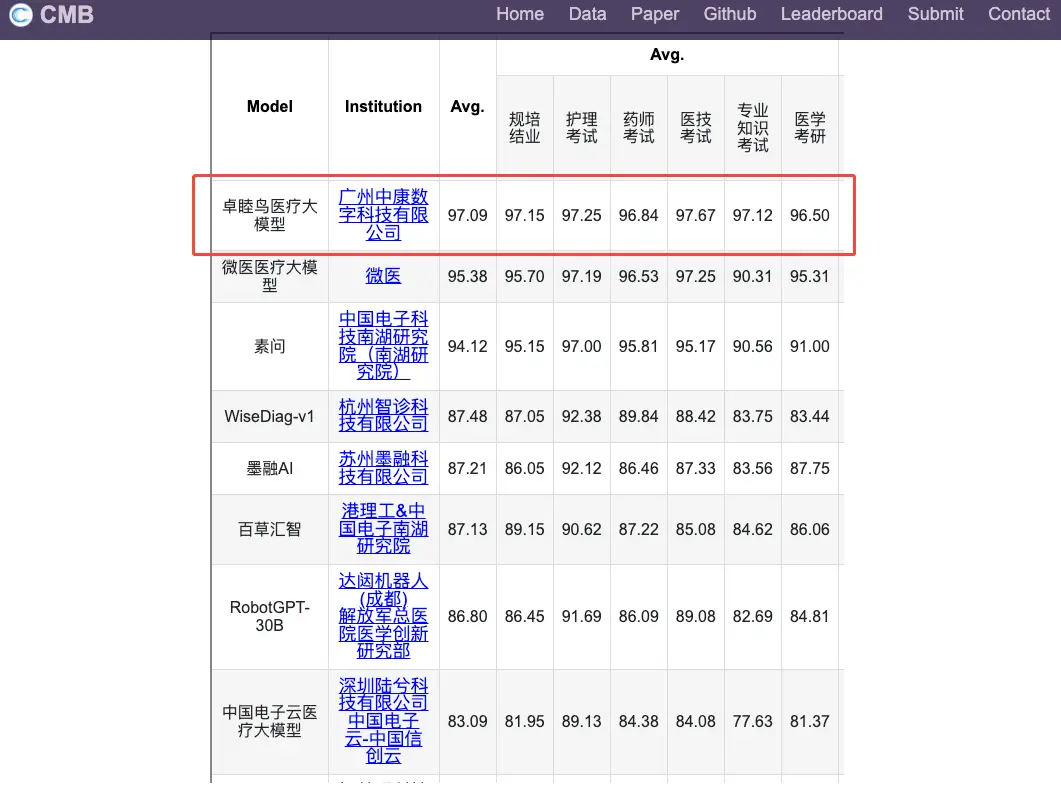The width and height of the screenshot is (1061, 793).
Task: Open the 苏州墨融科技有限公司 link
Action: point(383,467)
